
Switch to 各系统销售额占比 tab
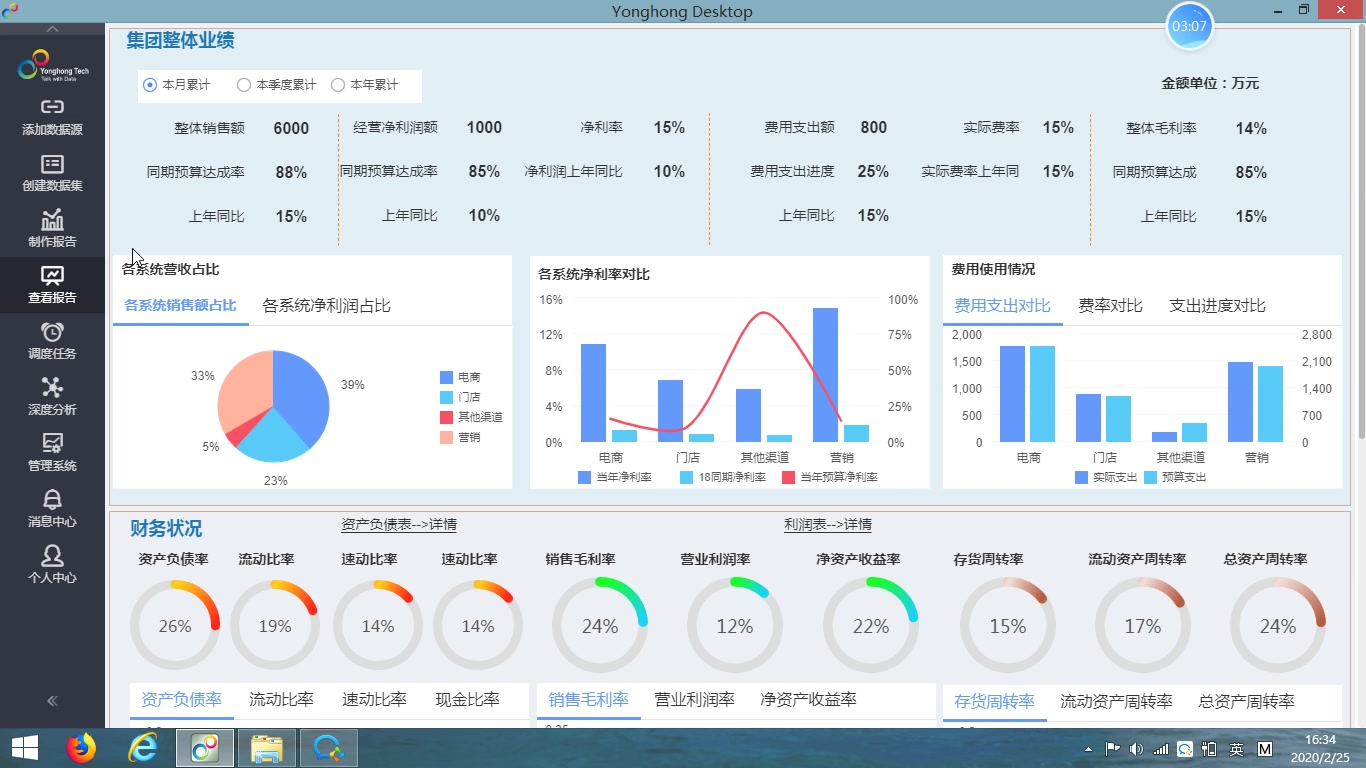pos(181,306)
